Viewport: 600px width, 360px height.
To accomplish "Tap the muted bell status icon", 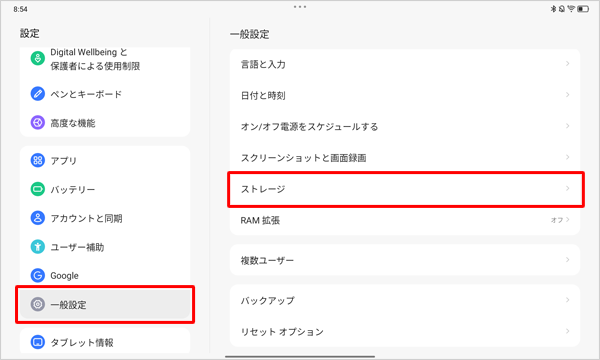I will click(561, 9).
